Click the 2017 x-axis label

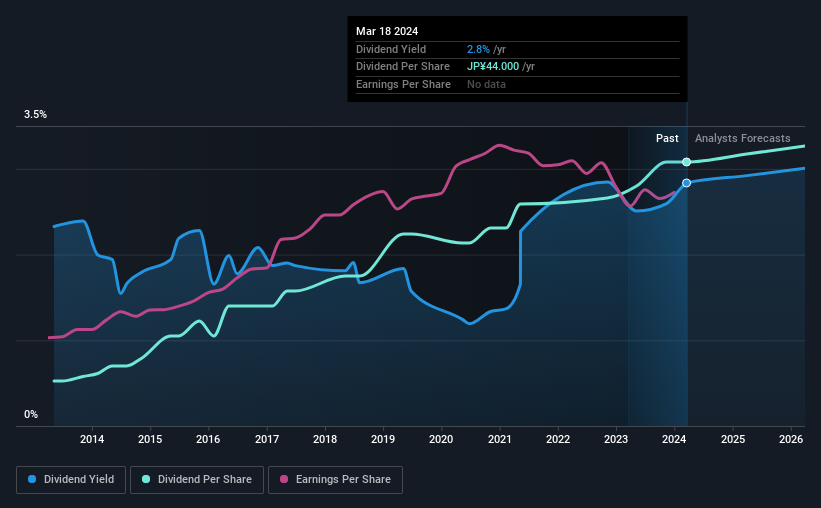coord(267,439)
